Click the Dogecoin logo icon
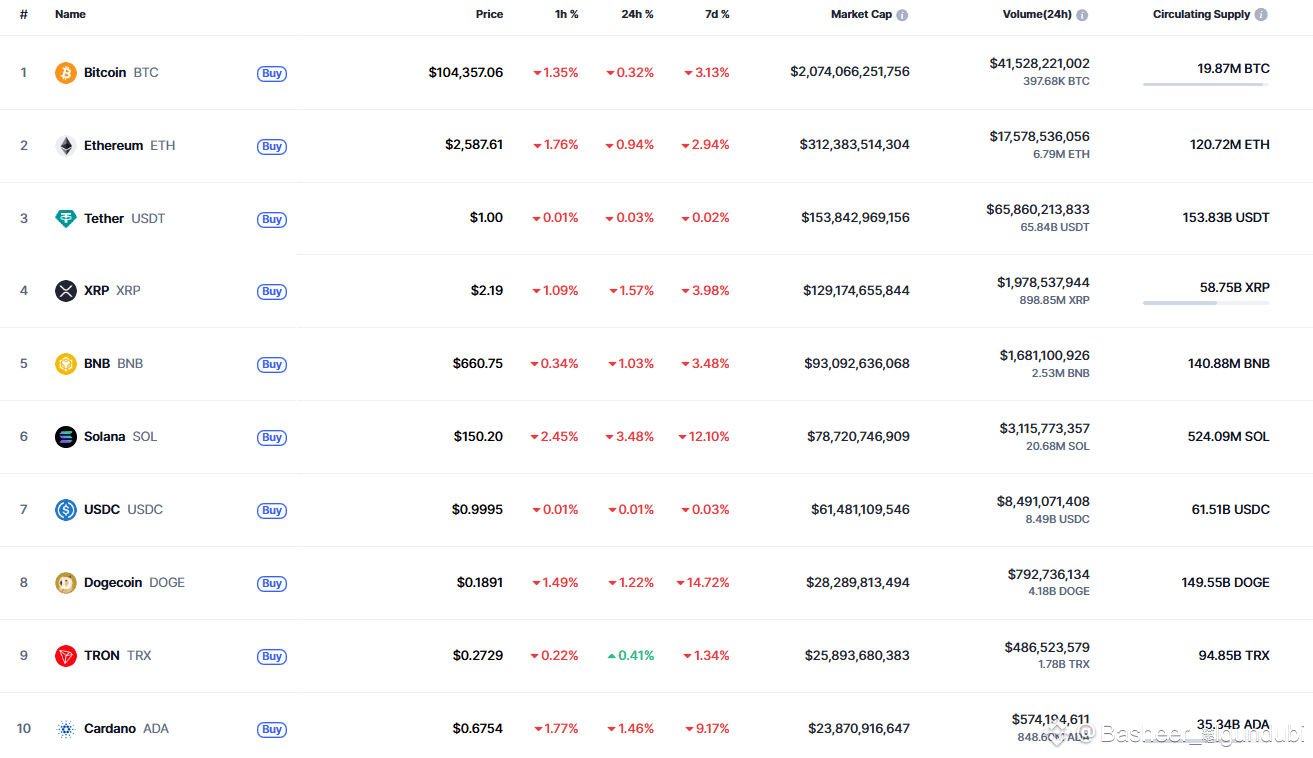Viewport: 1313px width, 758px height. click(66, 583)
